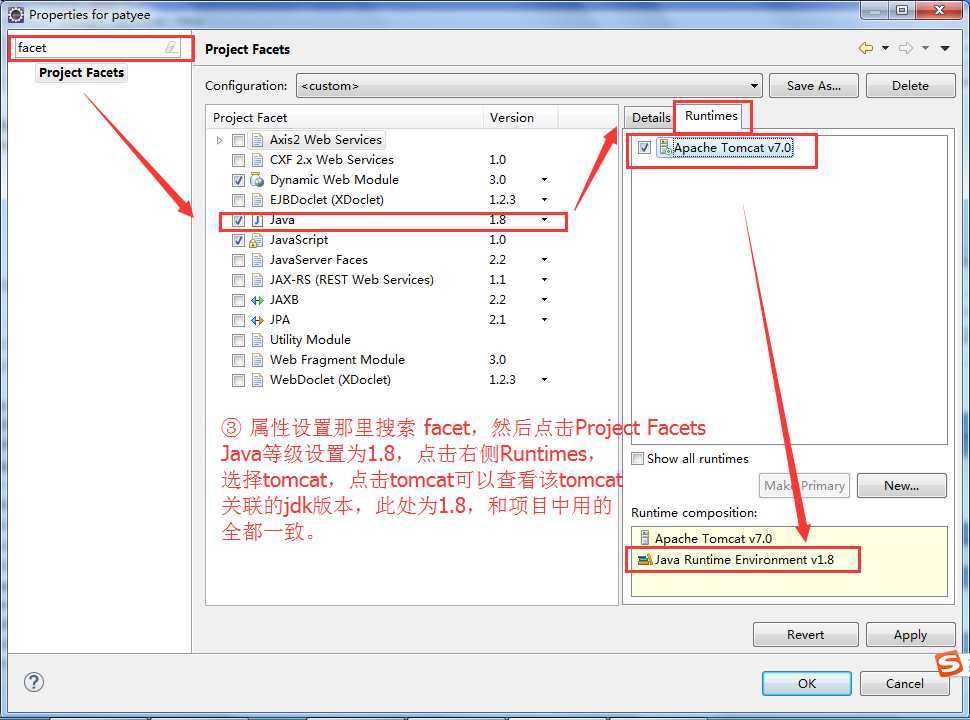Click the New... runtime button
This screenshot has height=720, width=970.
tap(901, 486)
